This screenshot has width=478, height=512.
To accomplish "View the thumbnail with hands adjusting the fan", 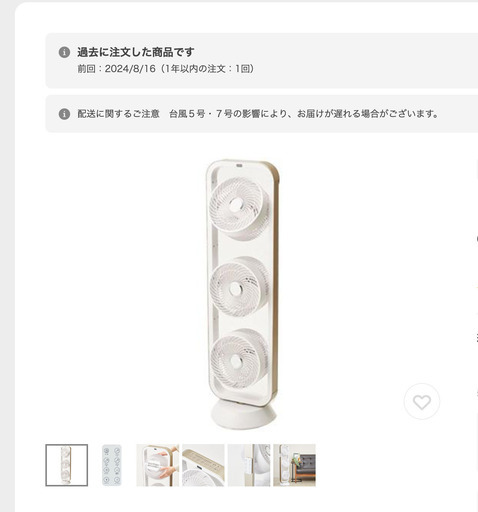I will pos(158,465).
